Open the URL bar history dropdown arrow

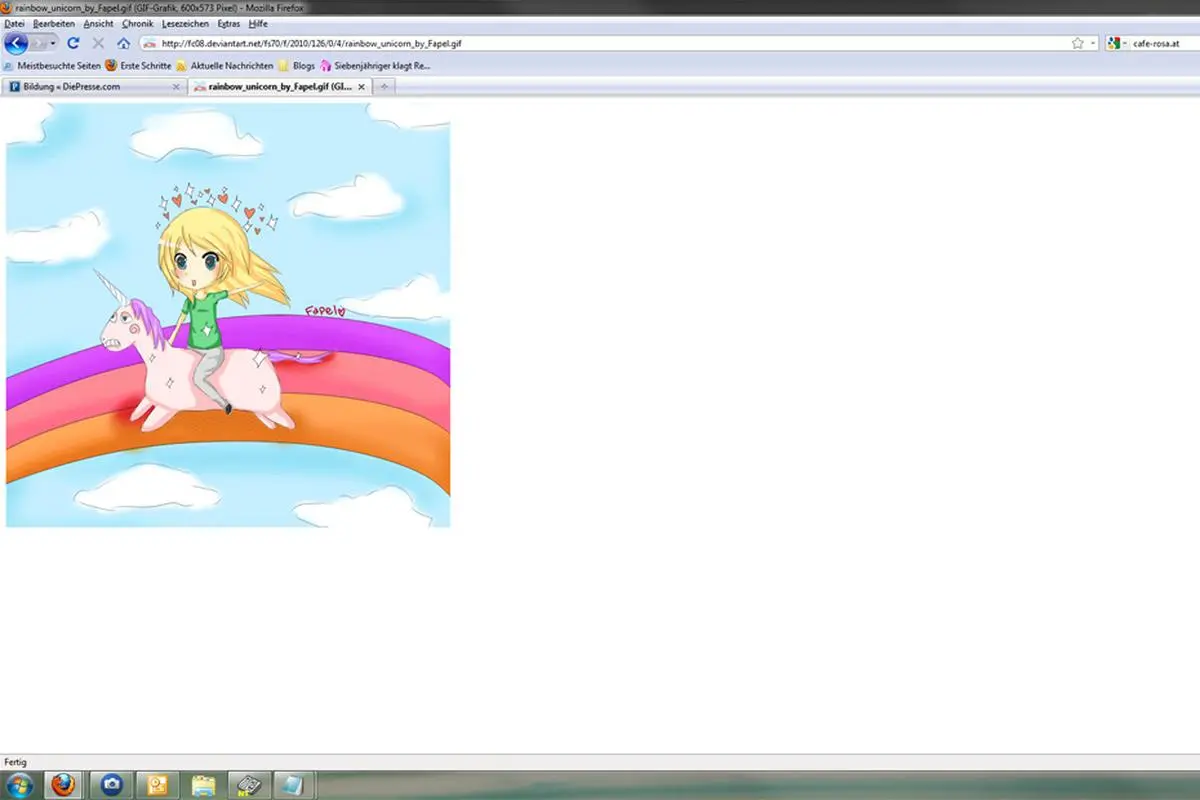tap(1093, 43)
